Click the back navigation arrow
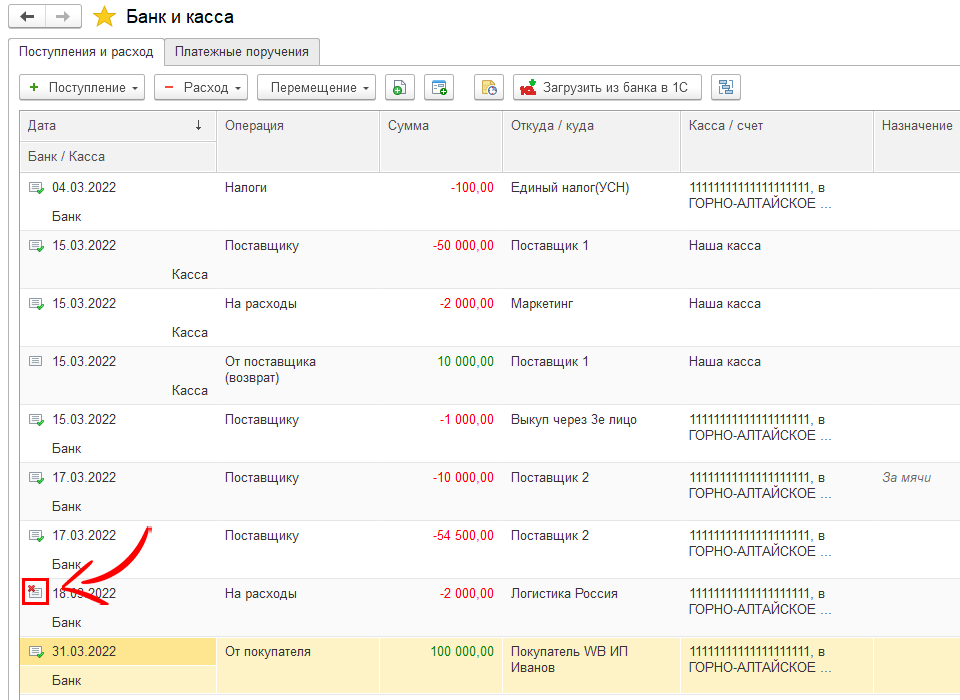This screenshot has width=960, height=700. [27, 17]
